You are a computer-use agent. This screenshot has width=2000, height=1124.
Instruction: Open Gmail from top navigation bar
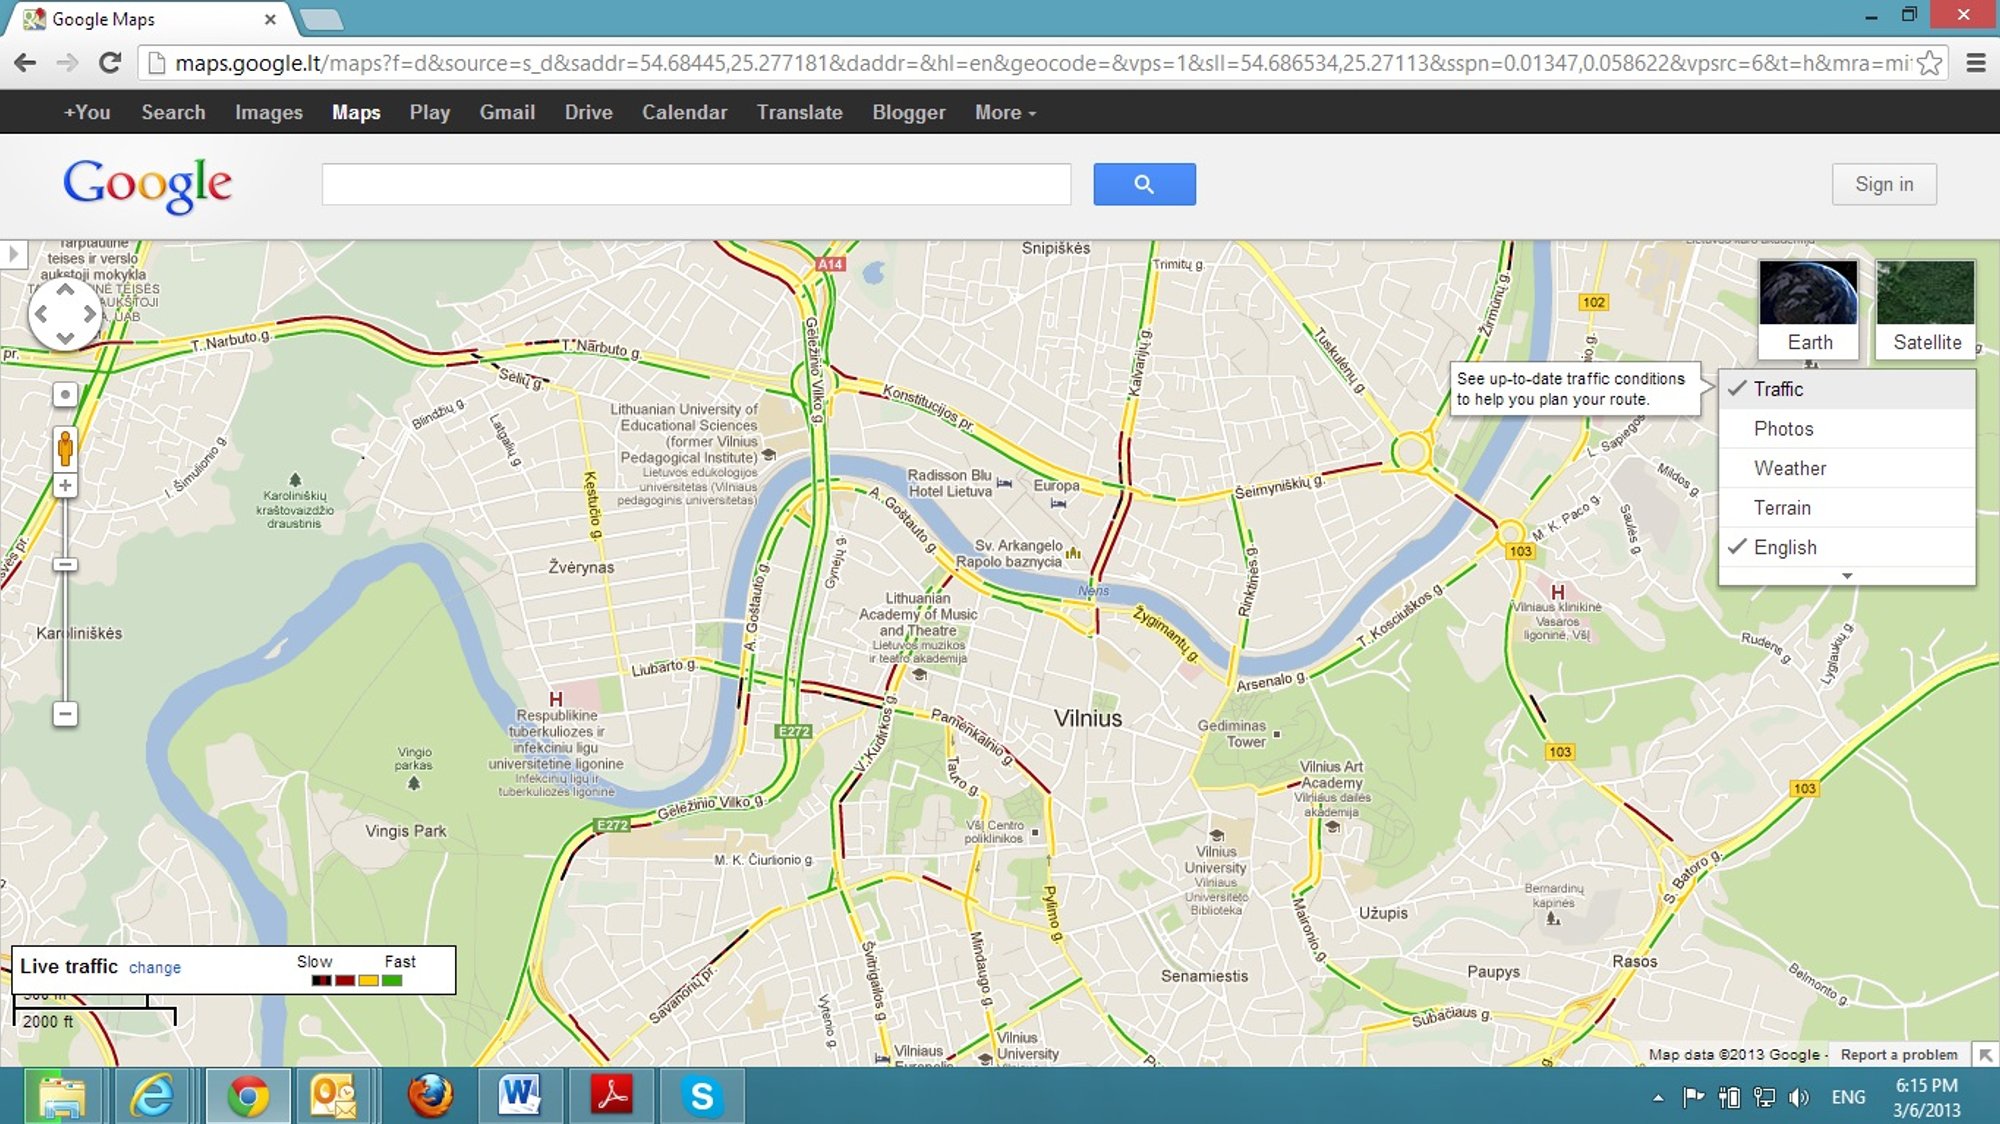click(x=507, y=112)
